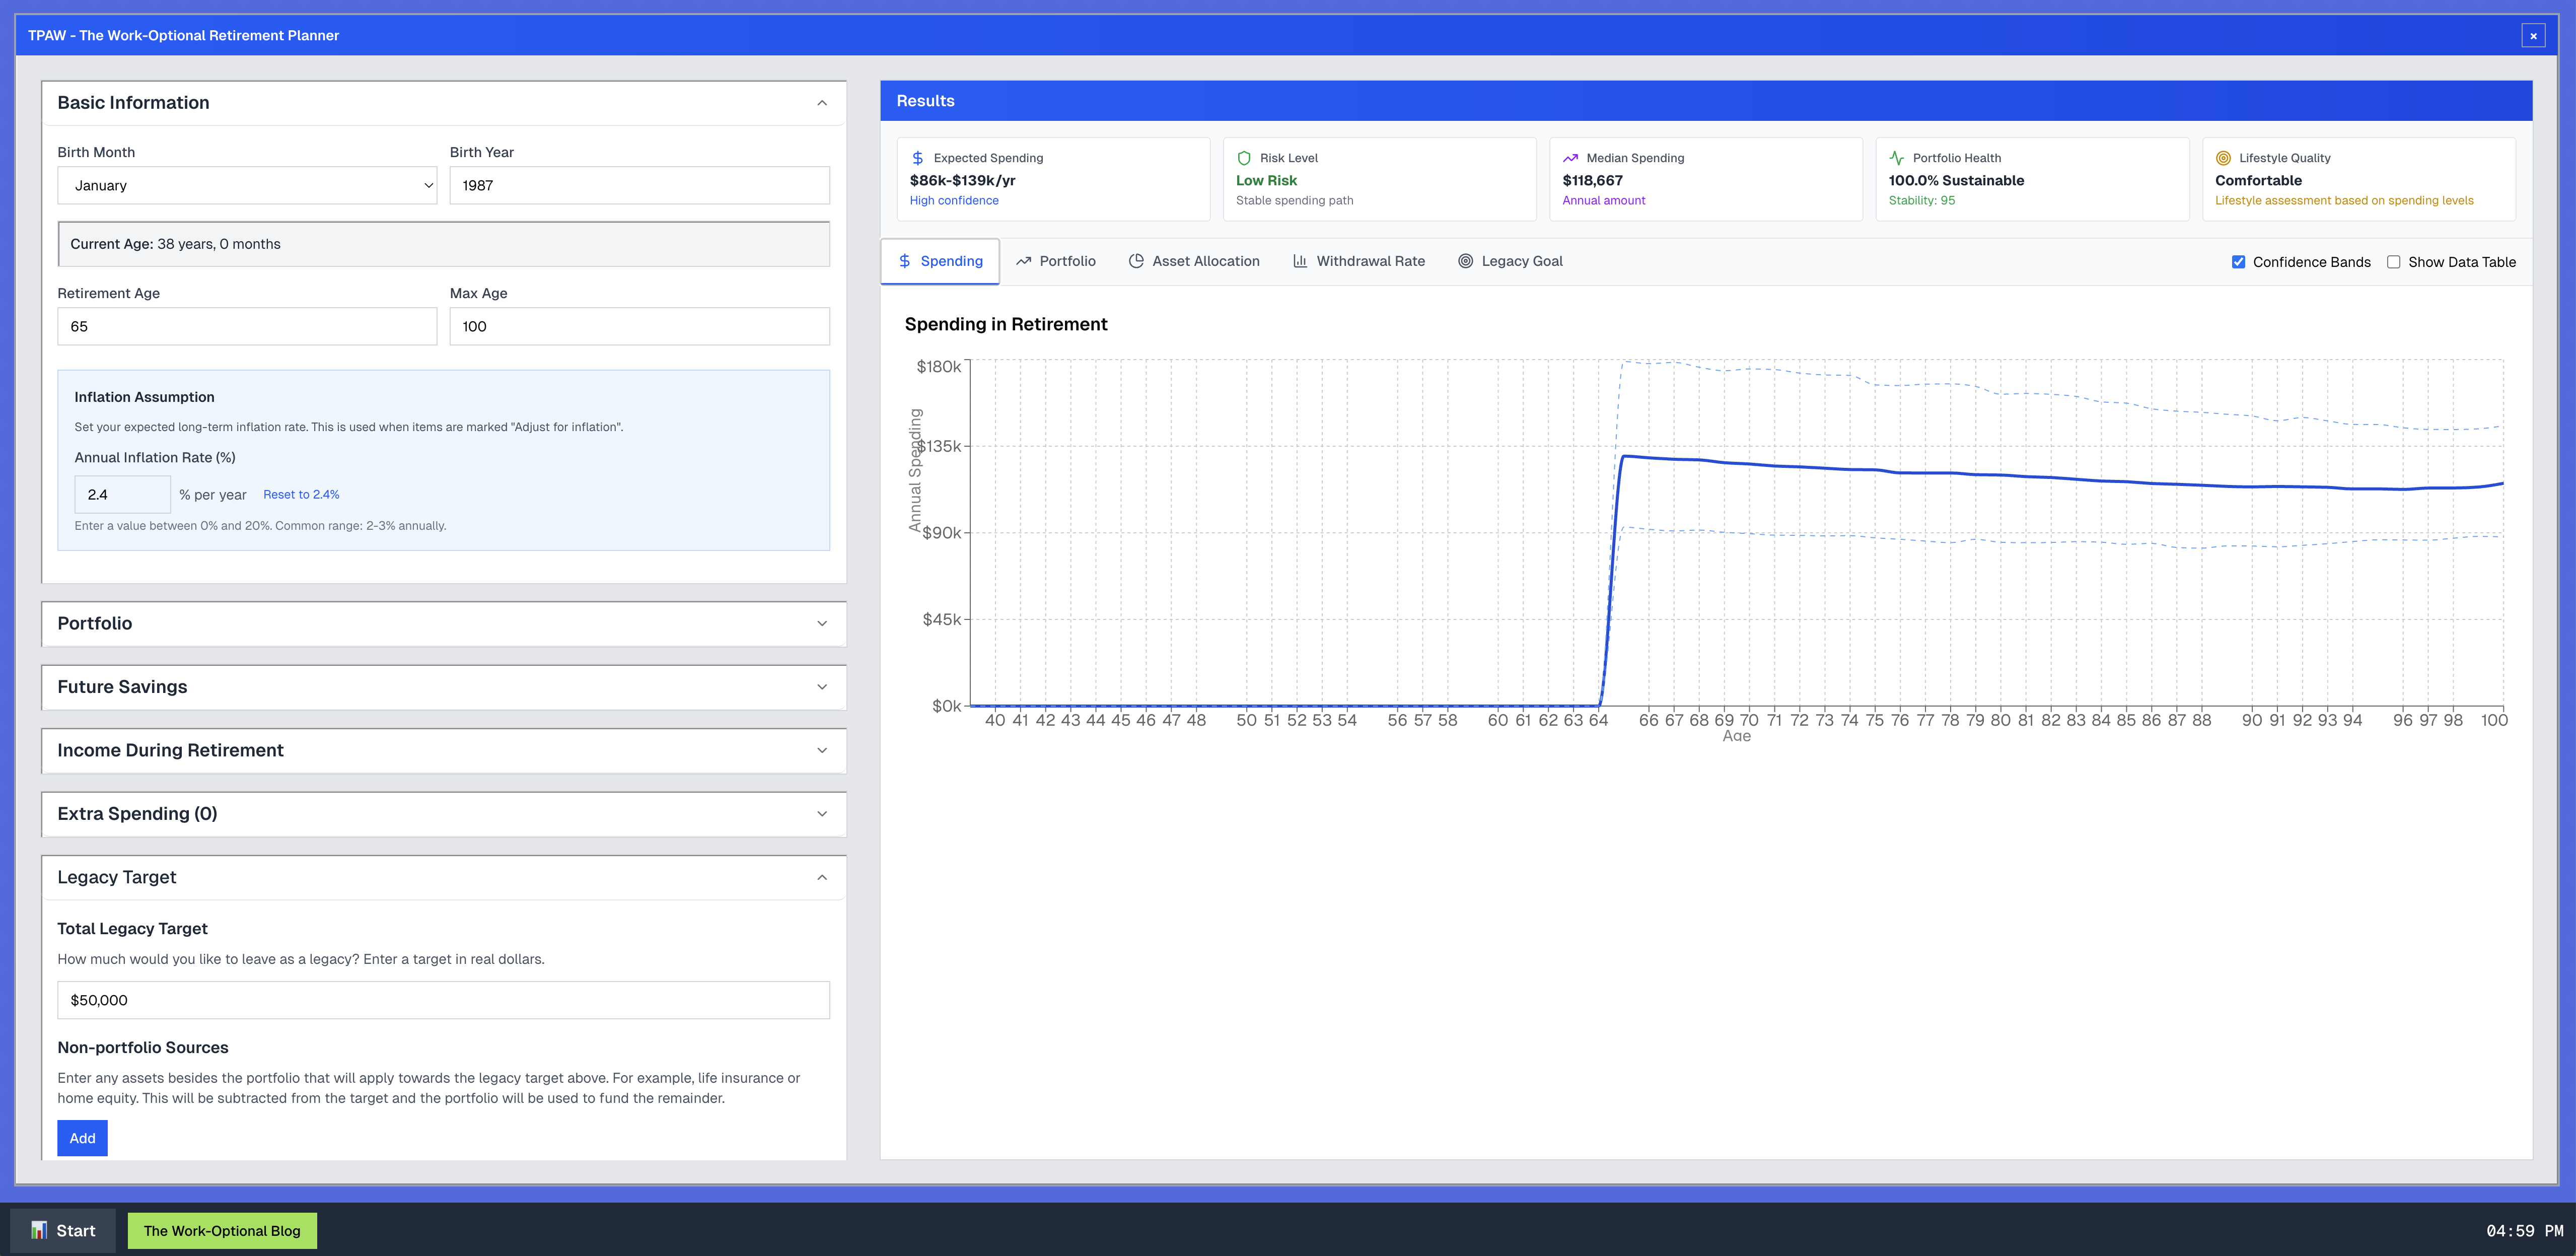This screenshot has width=2576, height=1256.
Task: Click the Results panel header
Action: (x=1706, y=101)
